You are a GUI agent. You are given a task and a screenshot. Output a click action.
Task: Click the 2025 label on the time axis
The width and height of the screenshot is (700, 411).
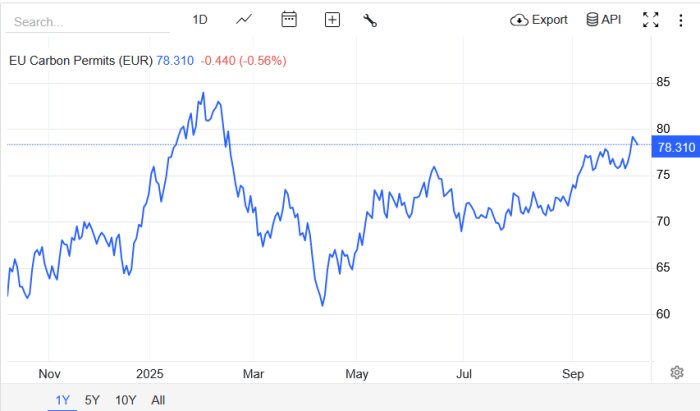[x=150, y=373]
